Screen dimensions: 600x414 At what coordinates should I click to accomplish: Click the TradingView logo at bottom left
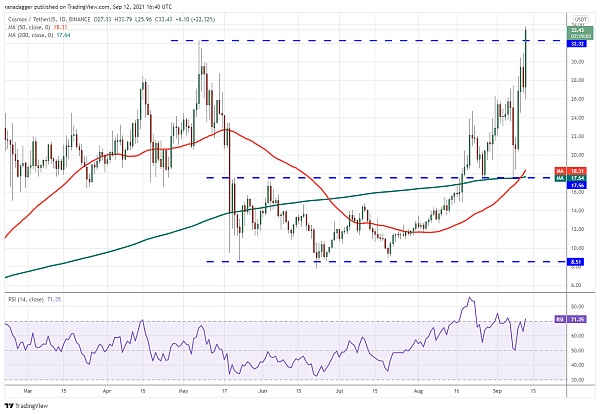click(26, 406)
